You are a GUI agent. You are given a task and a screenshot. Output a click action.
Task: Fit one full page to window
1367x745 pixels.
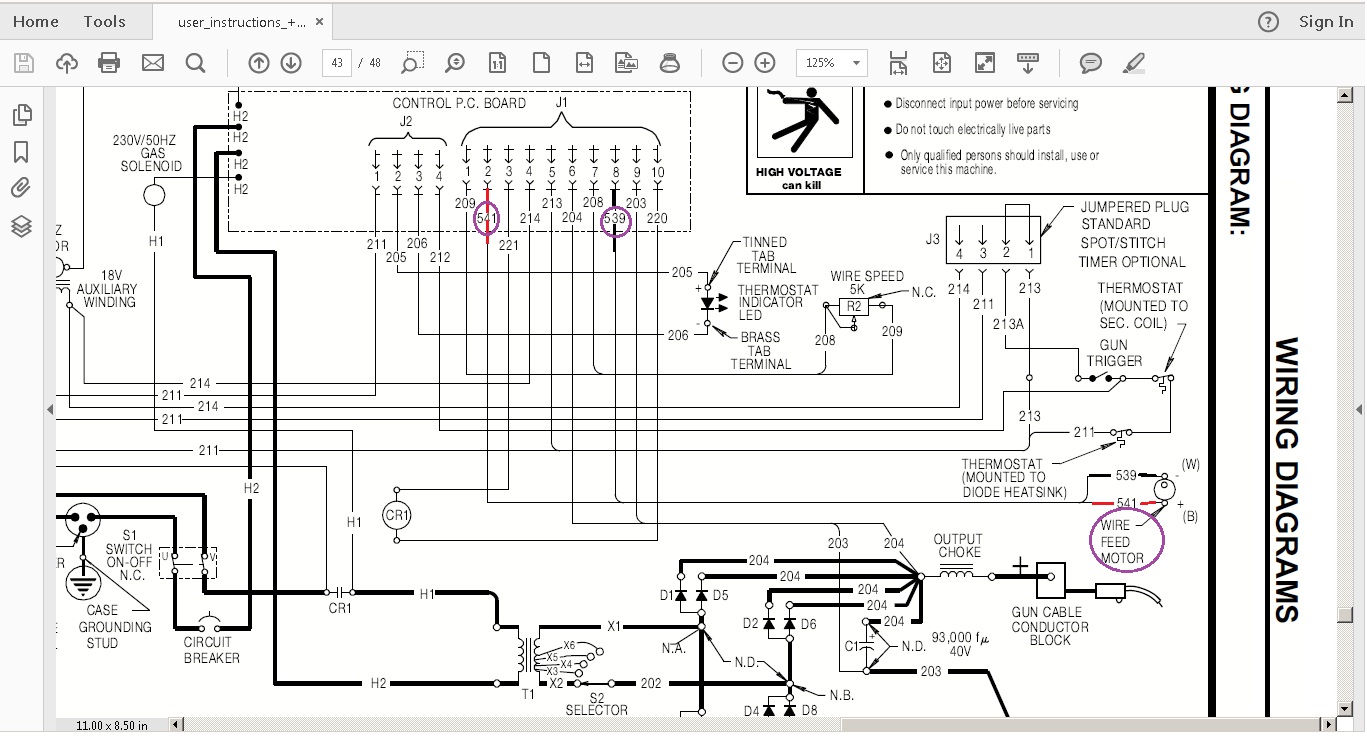tap(942, 63)
